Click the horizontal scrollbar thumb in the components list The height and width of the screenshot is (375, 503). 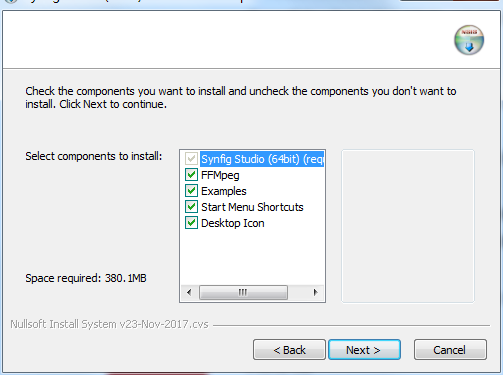(243, 292)
